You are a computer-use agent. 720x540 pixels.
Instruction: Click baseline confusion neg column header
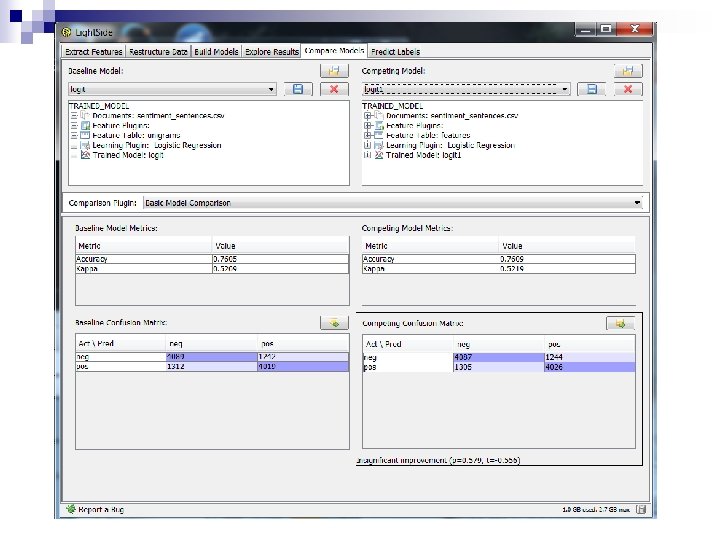coord(211,343)
